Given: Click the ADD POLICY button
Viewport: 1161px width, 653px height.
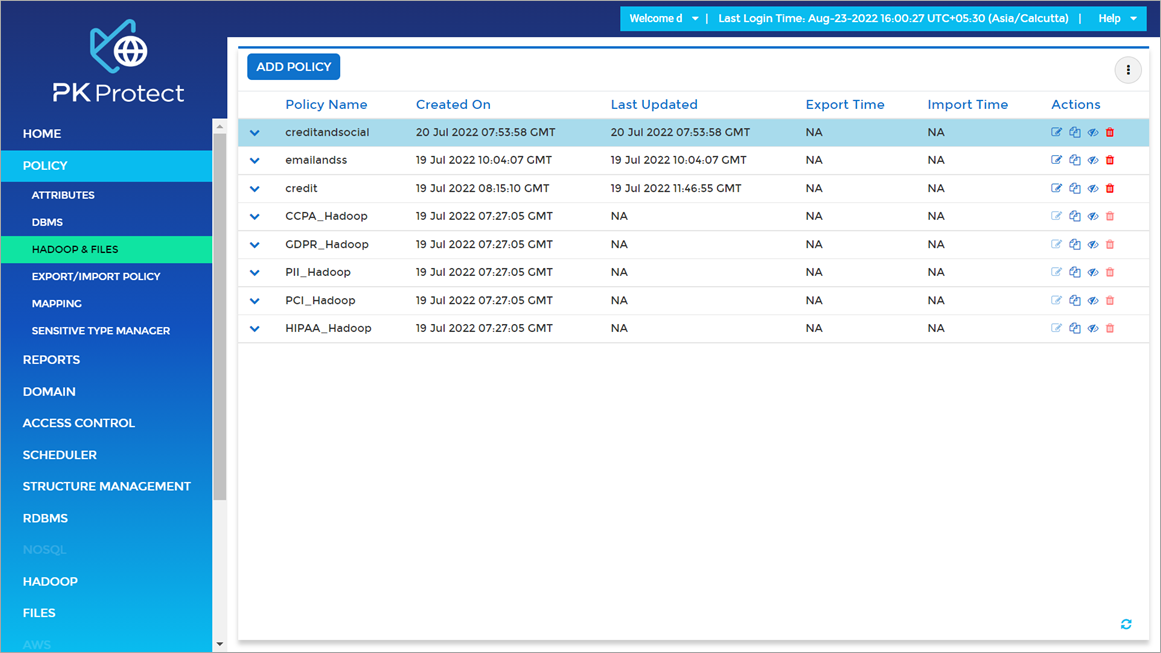Looking at the screenshot, I should 293,66.
